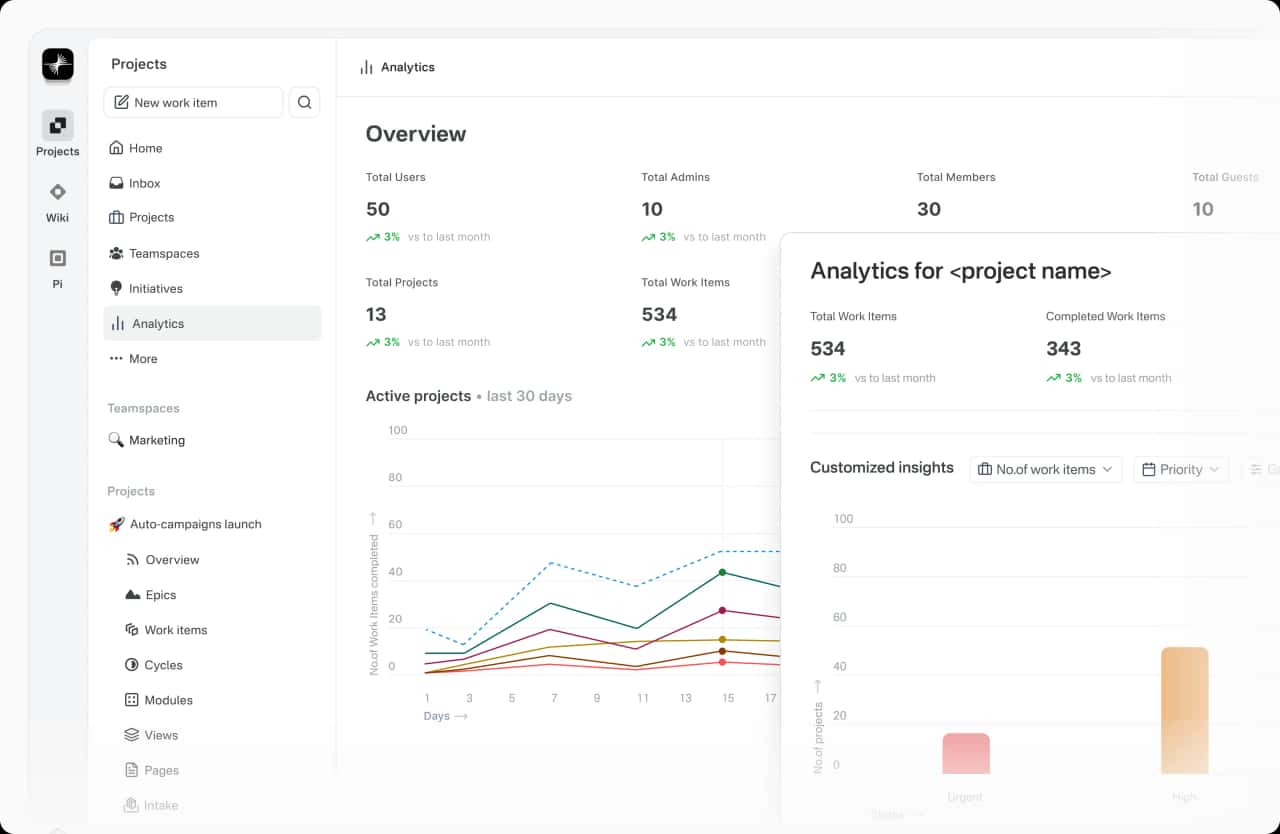This screenshot has height=834, width=1280.
Task: Select Analytics in the sidebar navigation
Action: pos(158,323)
